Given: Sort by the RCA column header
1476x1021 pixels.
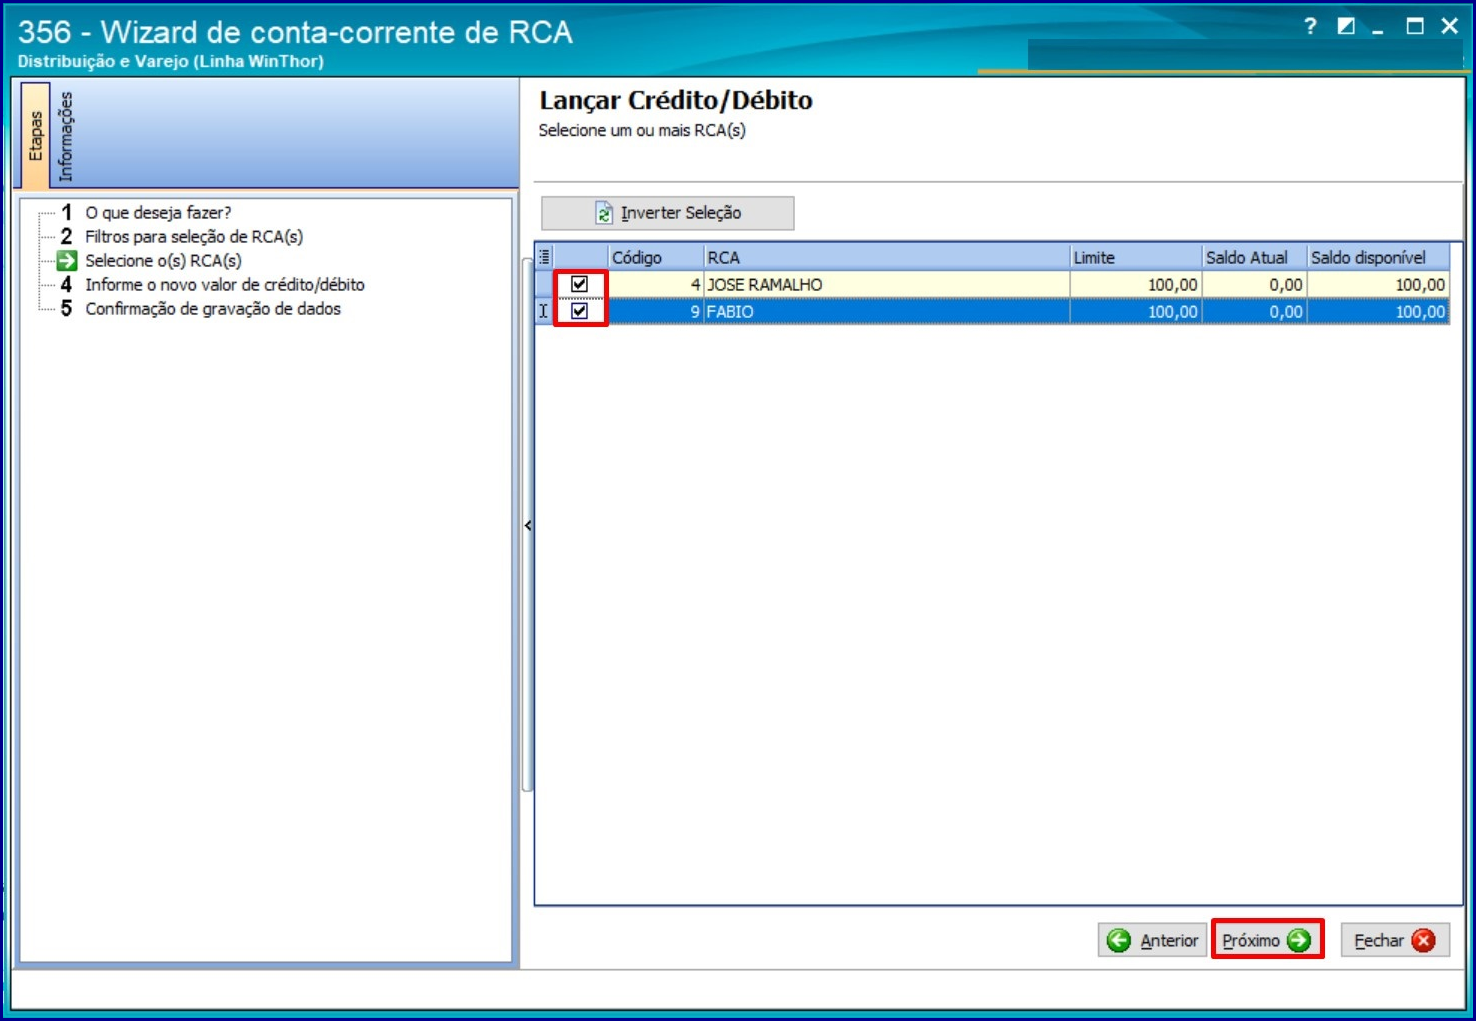Looking at the screenshot, I should point(887,257).
